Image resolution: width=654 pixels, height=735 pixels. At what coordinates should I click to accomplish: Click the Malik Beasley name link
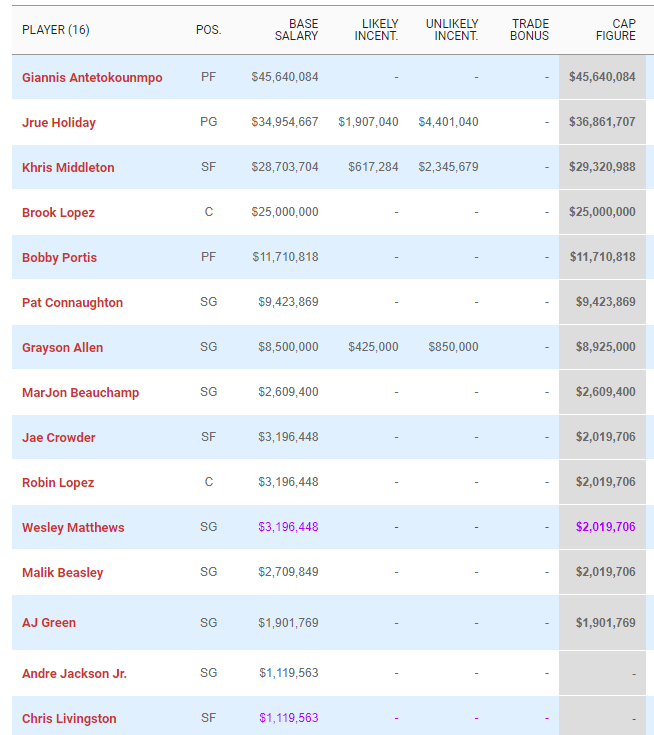(62, 572)
